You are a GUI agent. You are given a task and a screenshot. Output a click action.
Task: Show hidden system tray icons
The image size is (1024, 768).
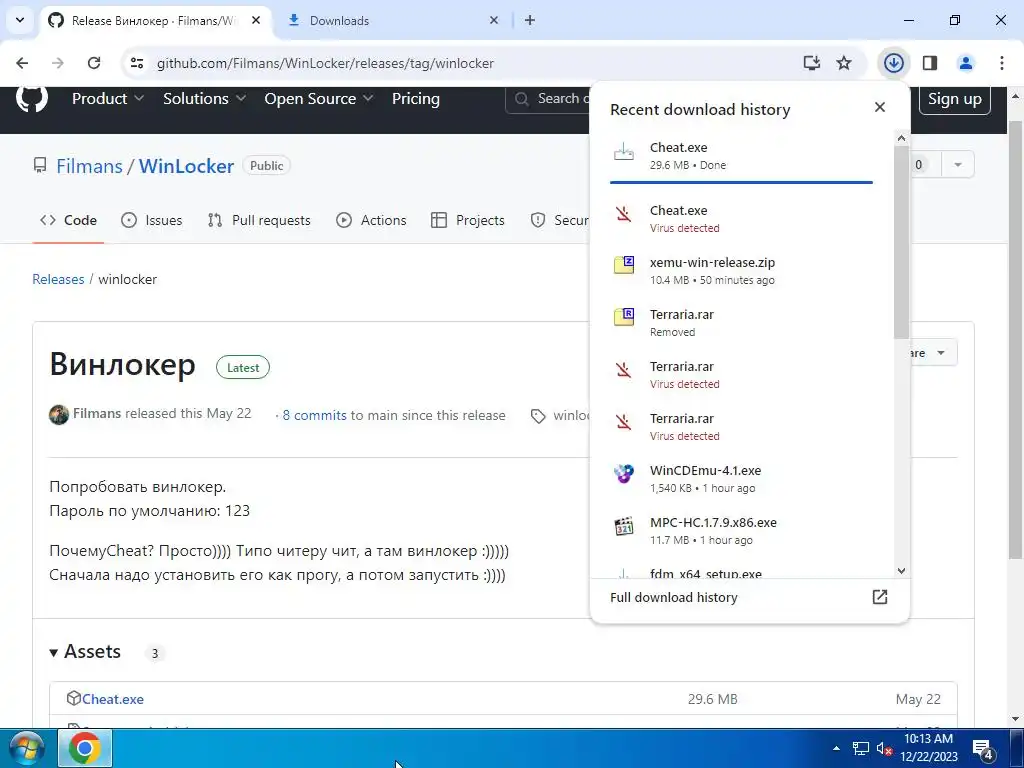tap(836, 748)
